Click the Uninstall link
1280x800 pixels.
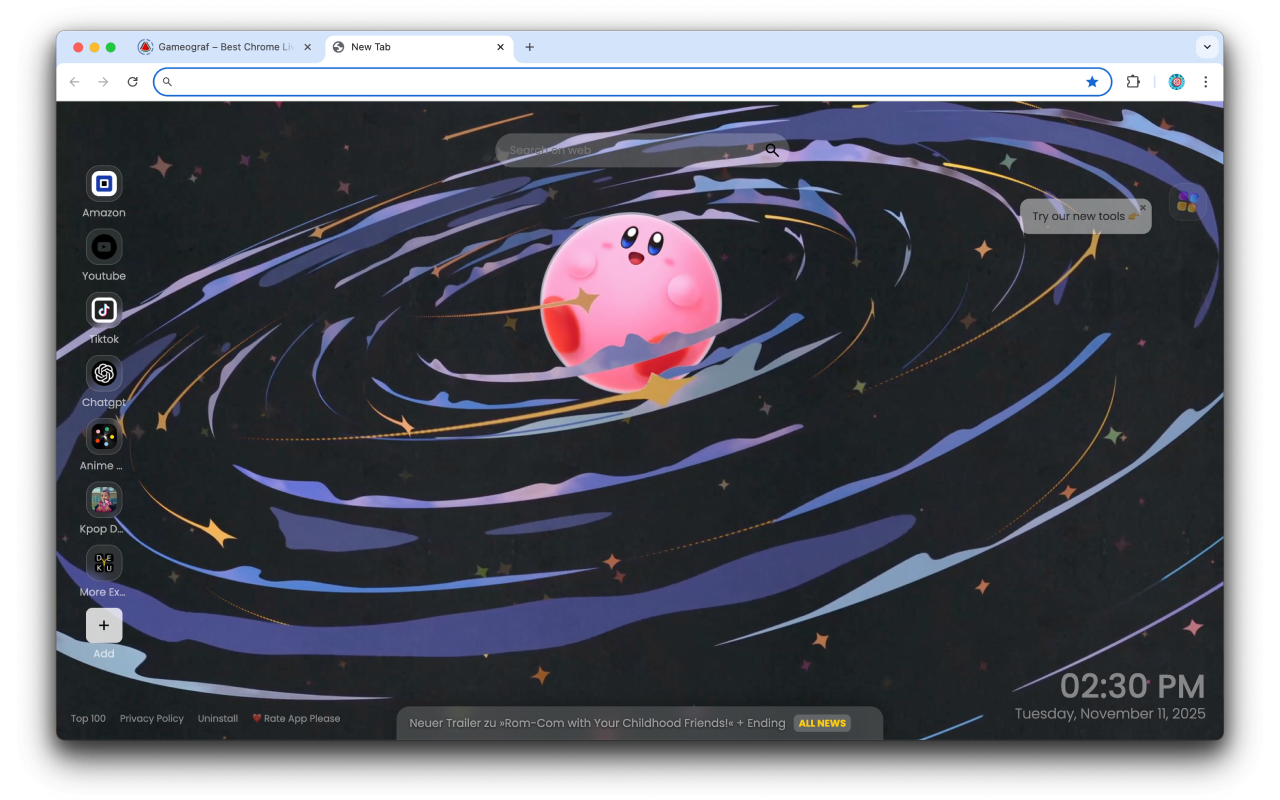(x=218, y=718)
